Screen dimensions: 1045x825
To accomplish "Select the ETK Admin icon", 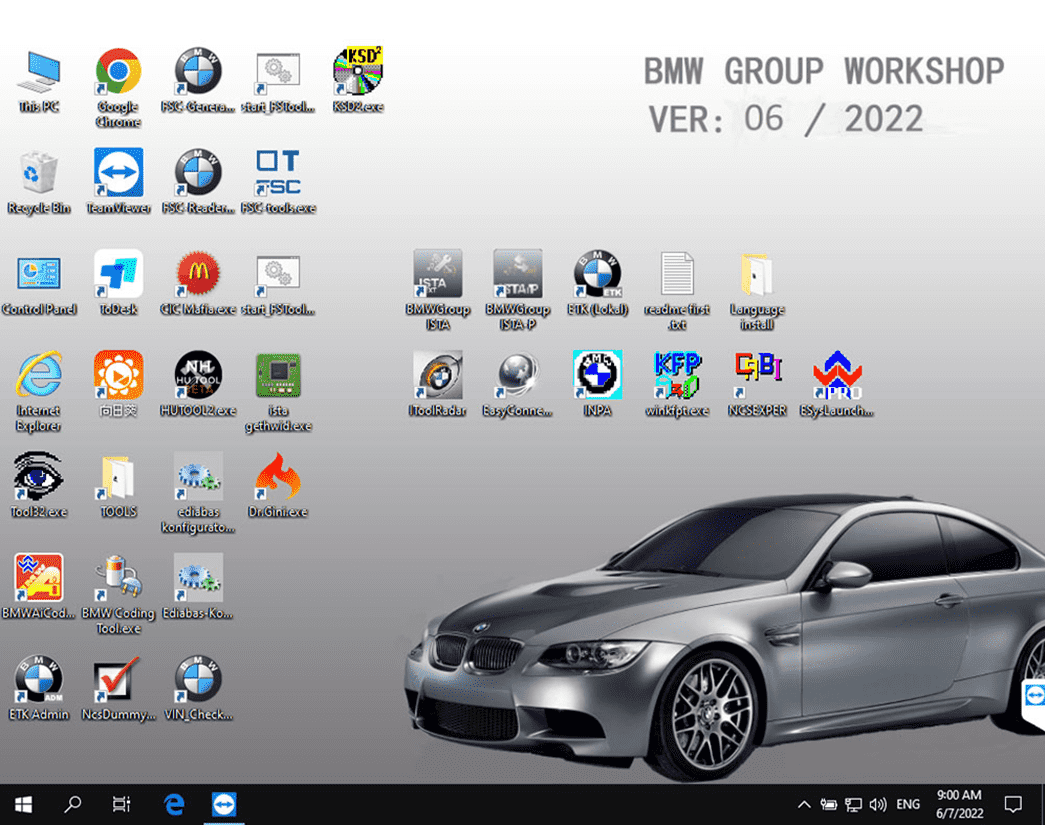I will 39,688.
